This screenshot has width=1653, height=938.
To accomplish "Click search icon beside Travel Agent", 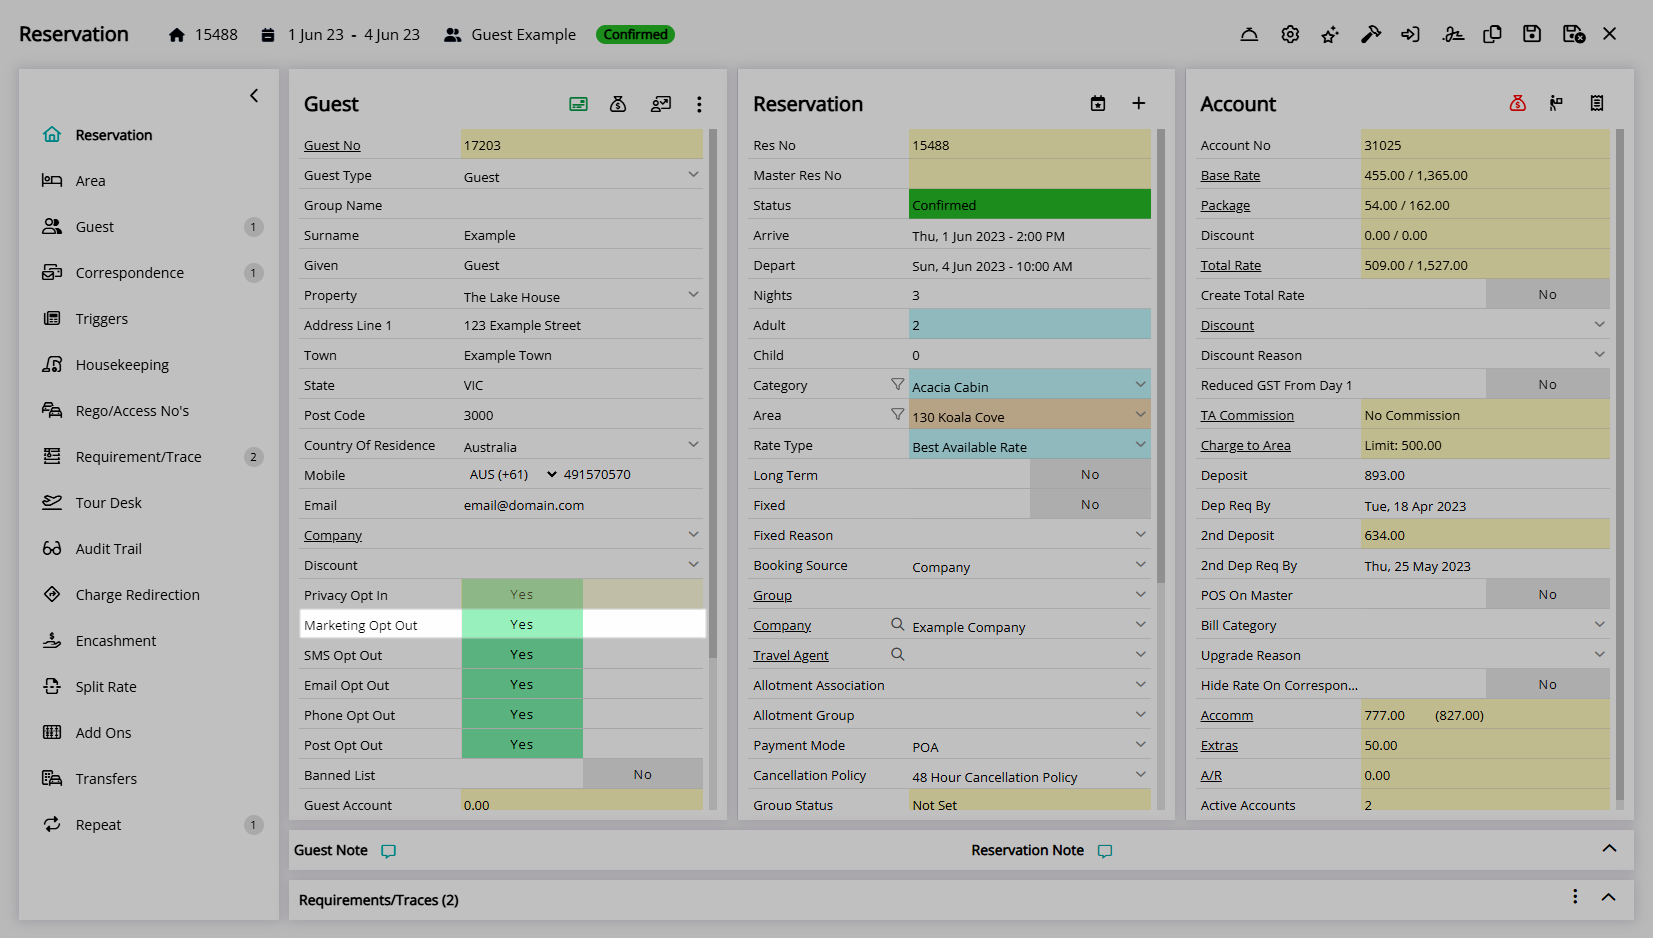I will [898, 654].
